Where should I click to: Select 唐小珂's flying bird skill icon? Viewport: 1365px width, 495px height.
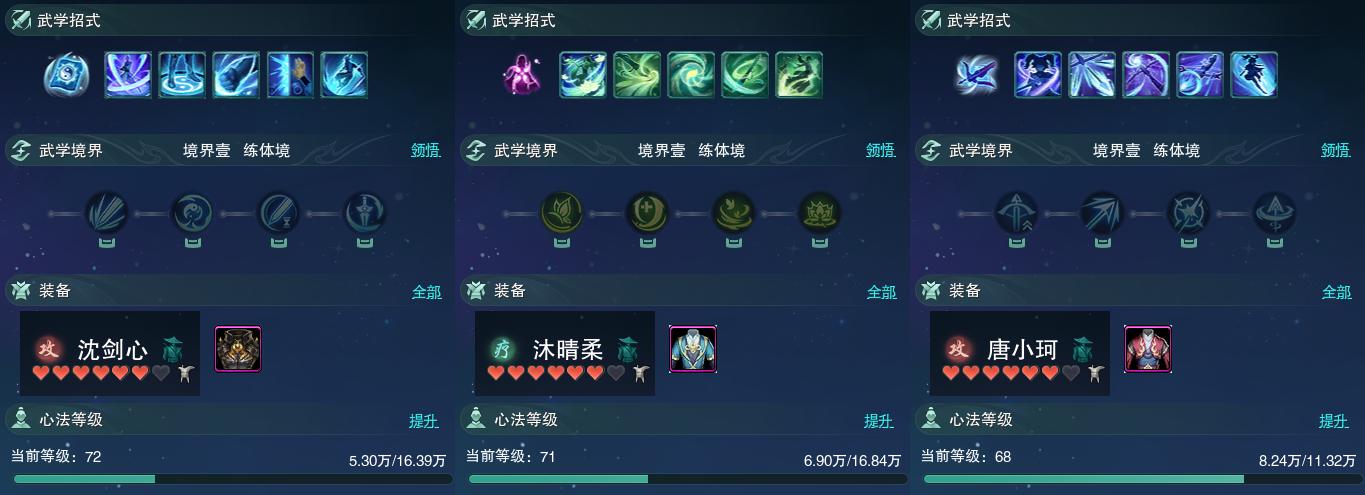977,75
